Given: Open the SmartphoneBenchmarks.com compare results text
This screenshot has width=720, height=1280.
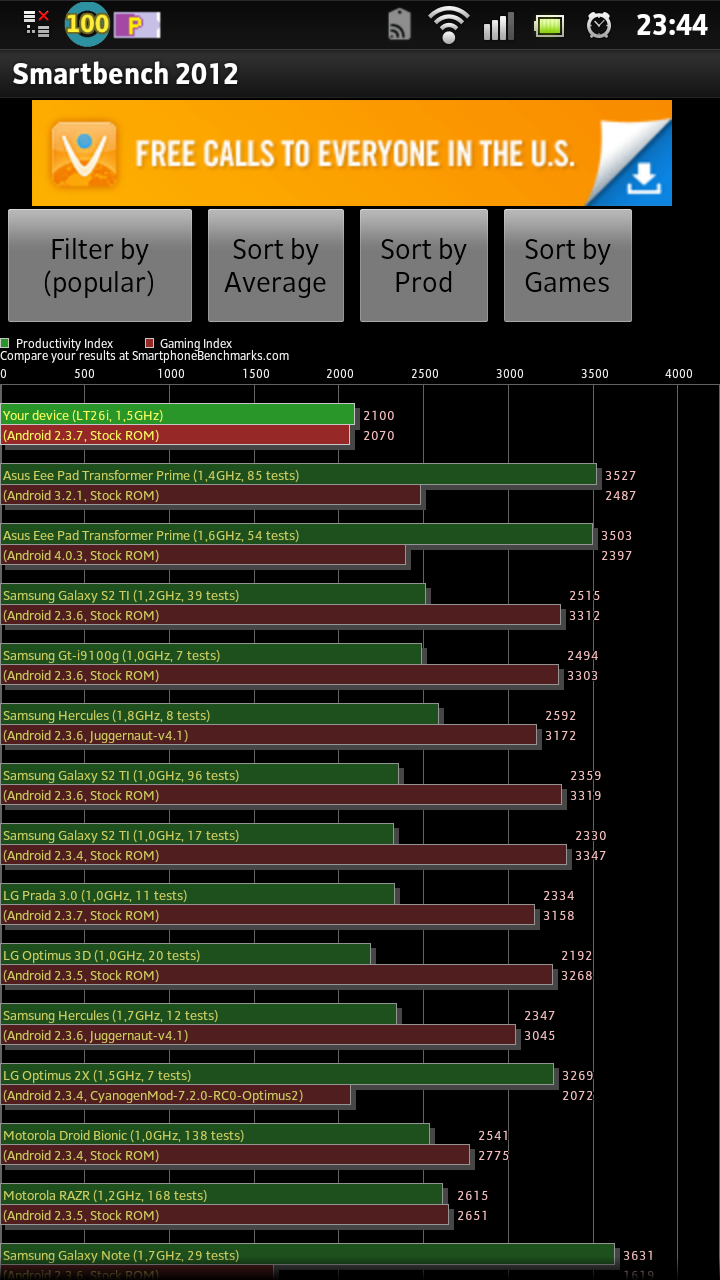Looking at the screenshot, I should click(145, 356).
